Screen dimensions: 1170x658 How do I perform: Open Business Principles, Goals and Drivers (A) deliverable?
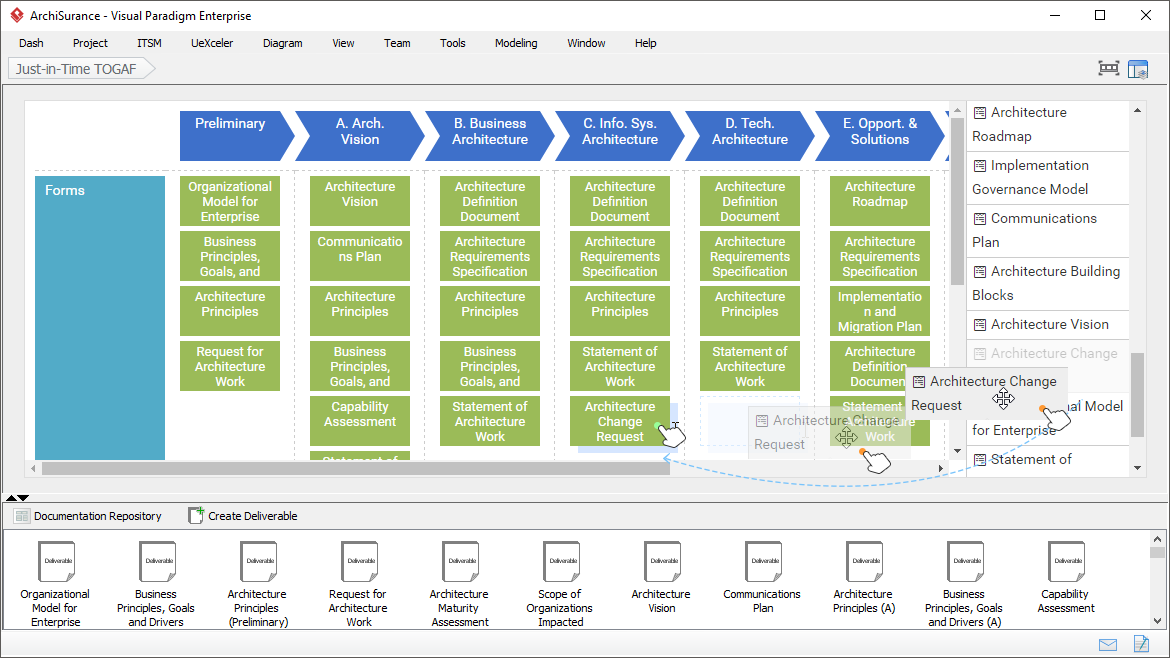(964, 585)
